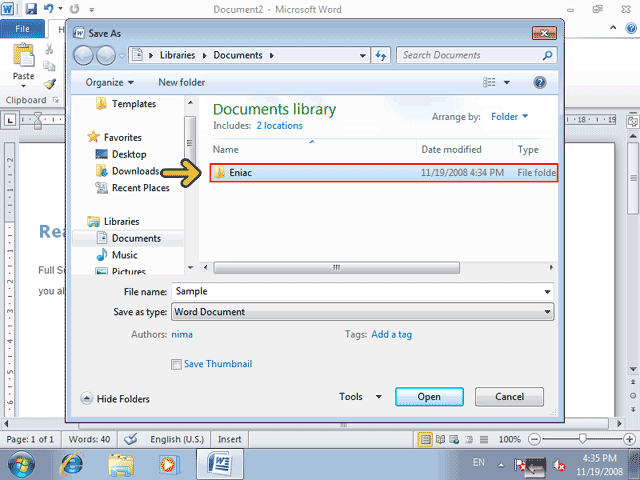
Task: Select the Format Painter brush icon
Action: point(49,84)
